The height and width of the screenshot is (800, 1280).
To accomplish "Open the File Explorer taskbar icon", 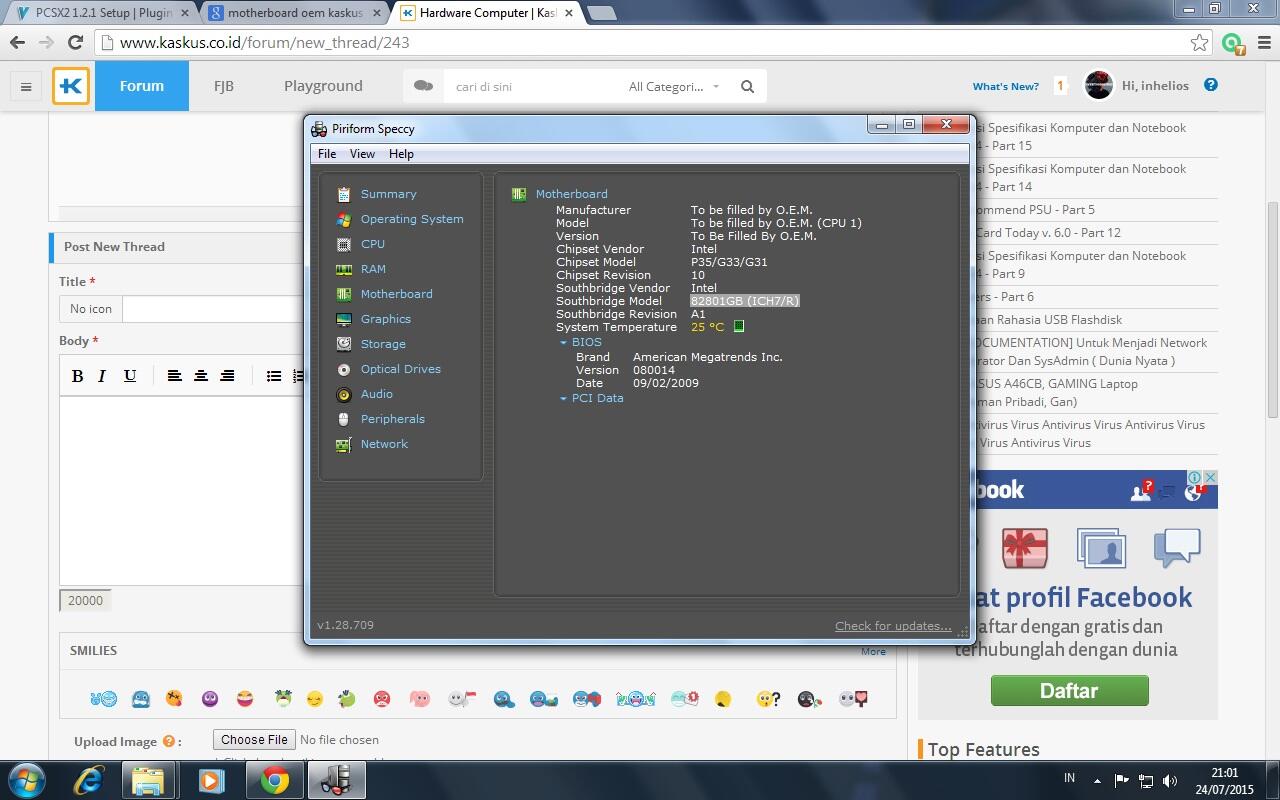I will tap(148, 780).
